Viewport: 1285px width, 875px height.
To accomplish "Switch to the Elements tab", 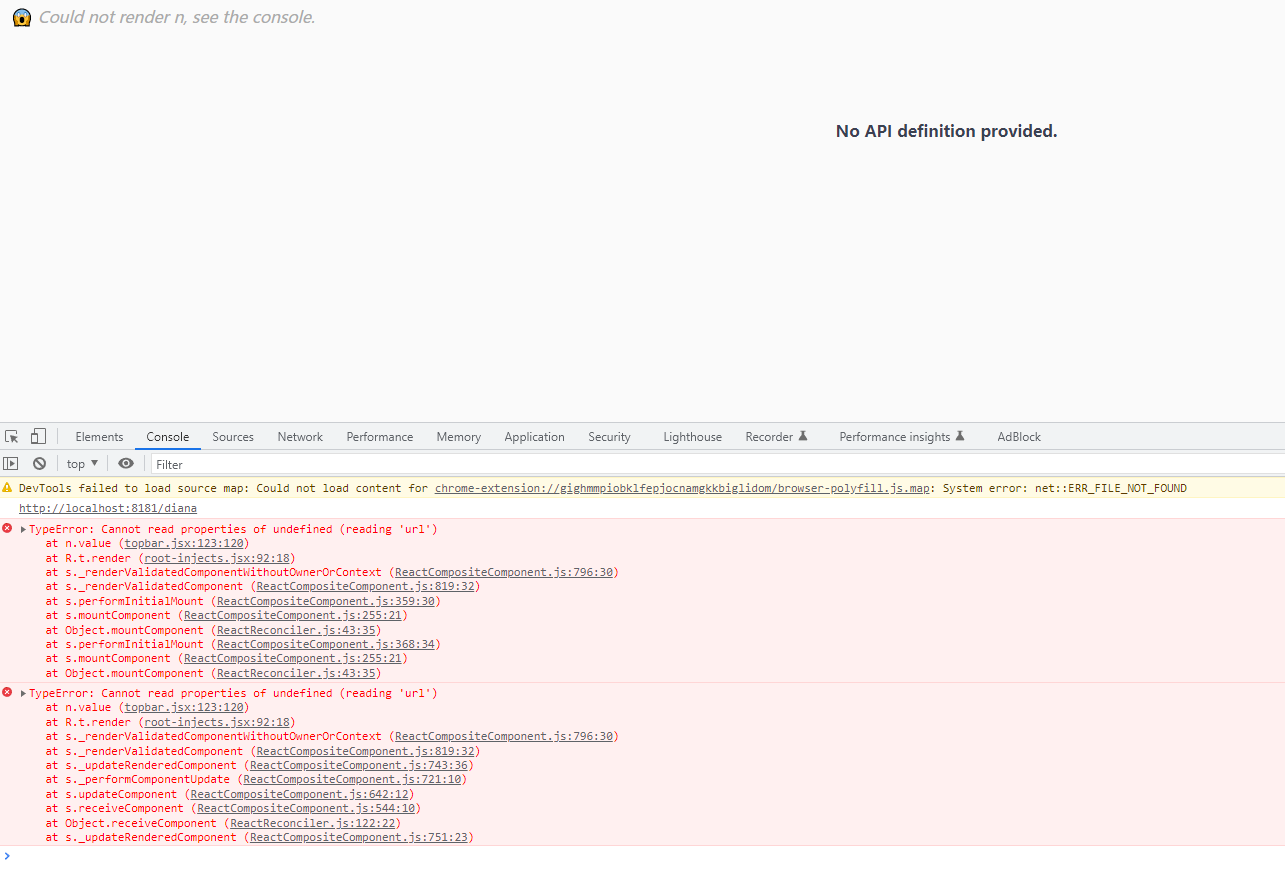I will 99,436.
